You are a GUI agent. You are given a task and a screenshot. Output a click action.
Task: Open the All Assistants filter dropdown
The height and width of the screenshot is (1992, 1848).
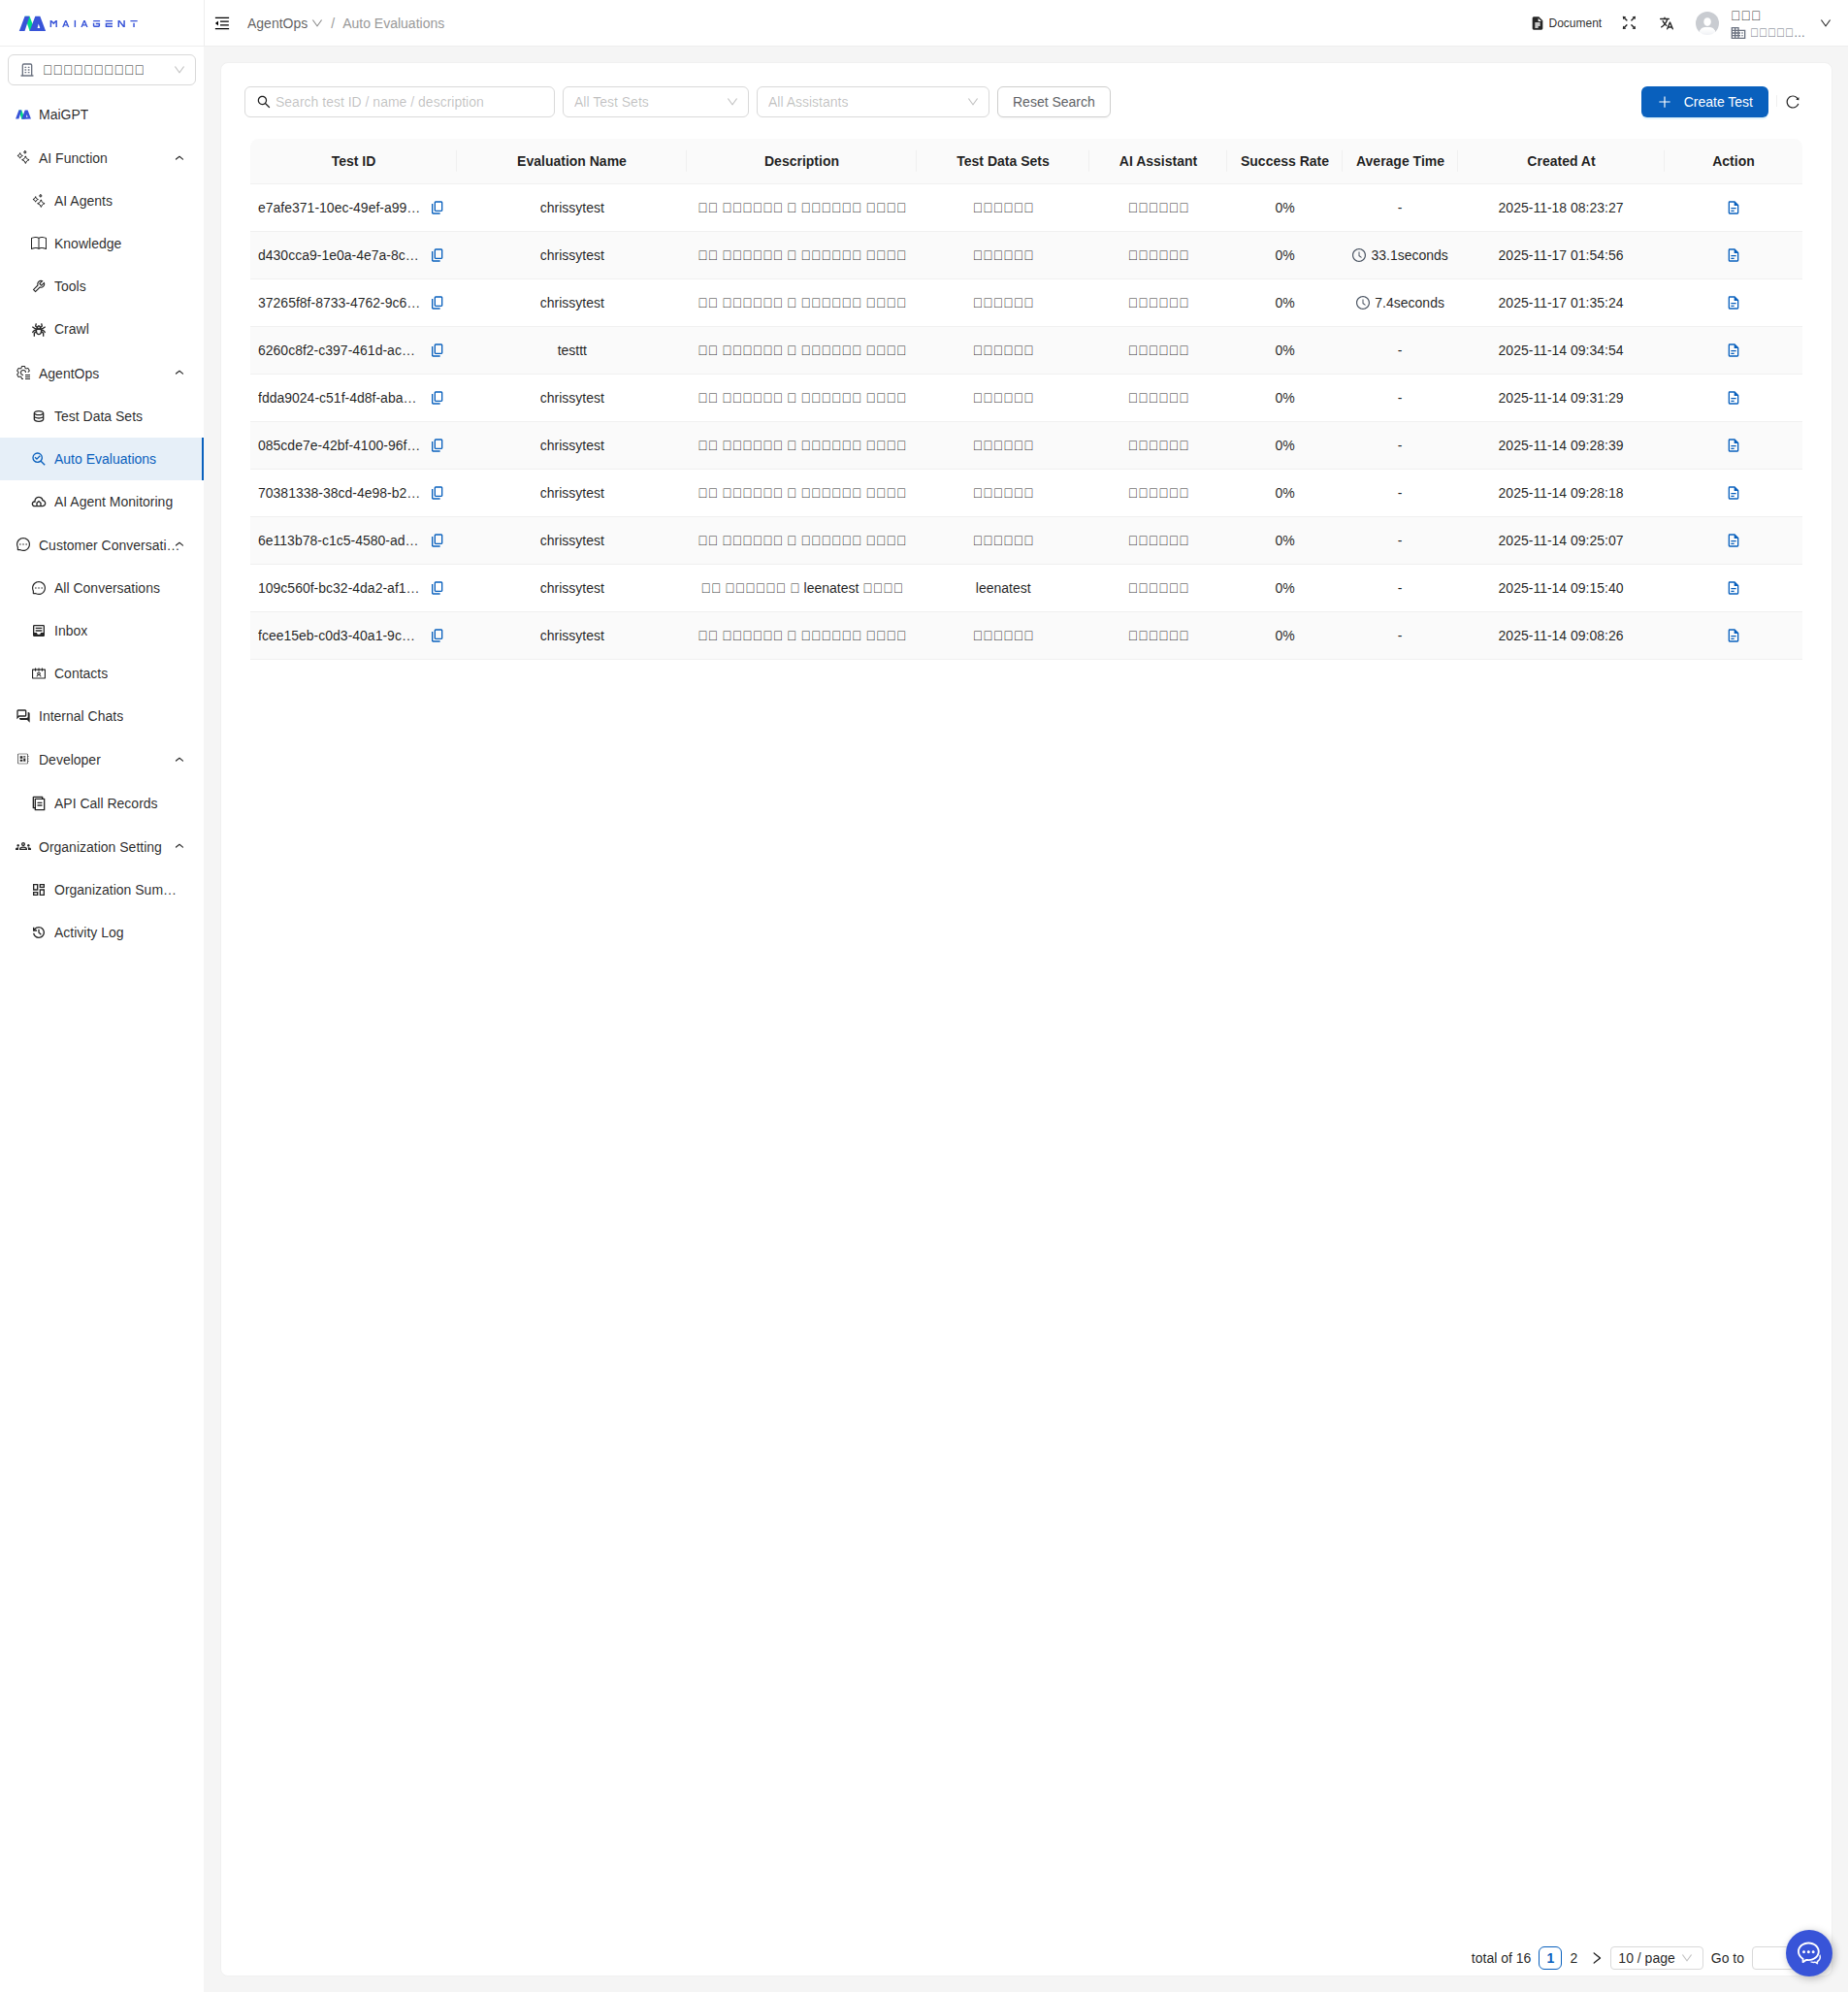coord(872,102)
